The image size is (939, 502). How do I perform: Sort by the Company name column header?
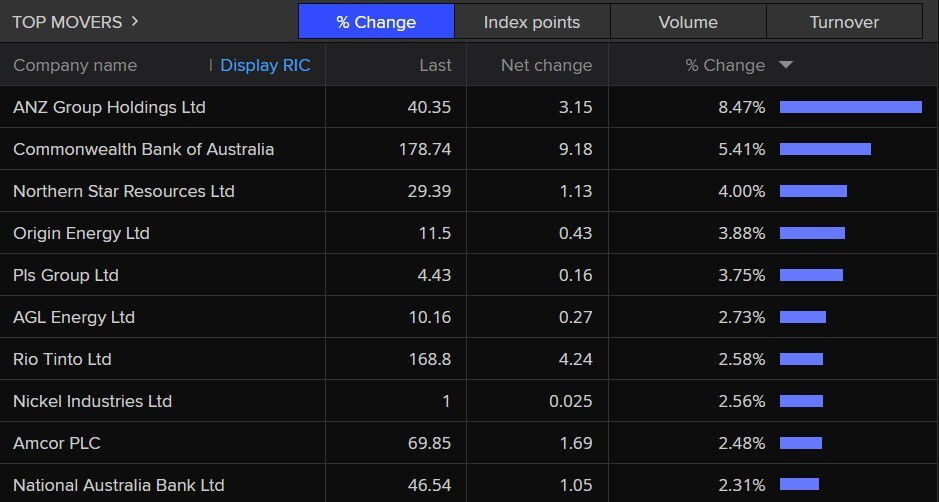75,65
